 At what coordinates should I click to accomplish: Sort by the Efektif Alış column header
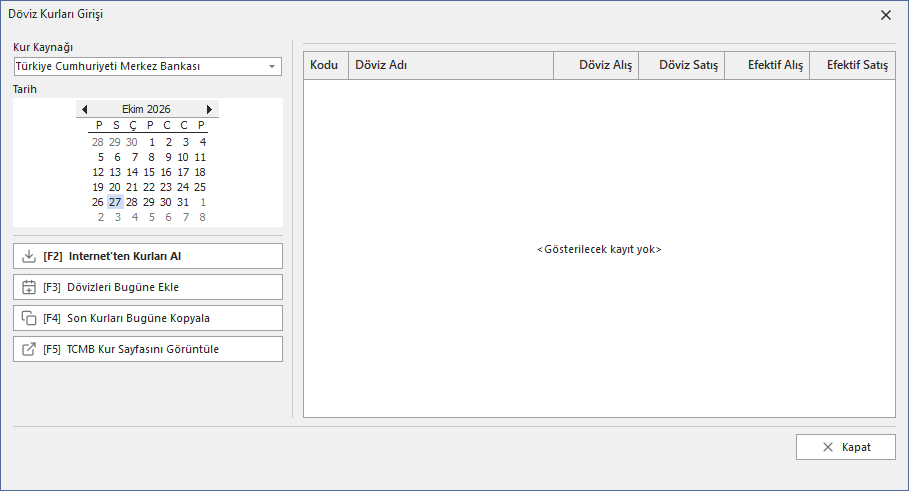coord(767,65)
